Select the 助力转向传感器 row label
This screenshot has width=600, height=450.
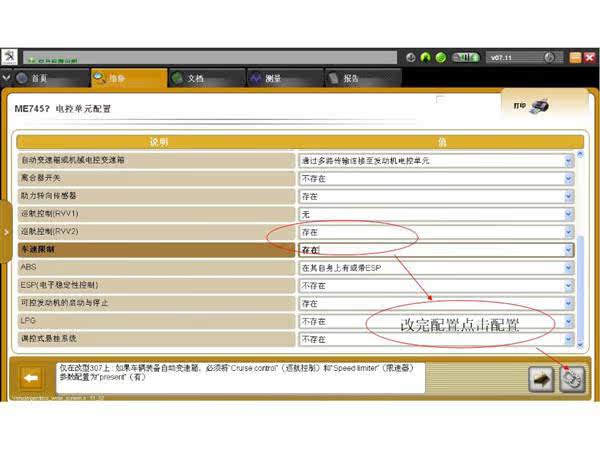(x=156, y=196)
